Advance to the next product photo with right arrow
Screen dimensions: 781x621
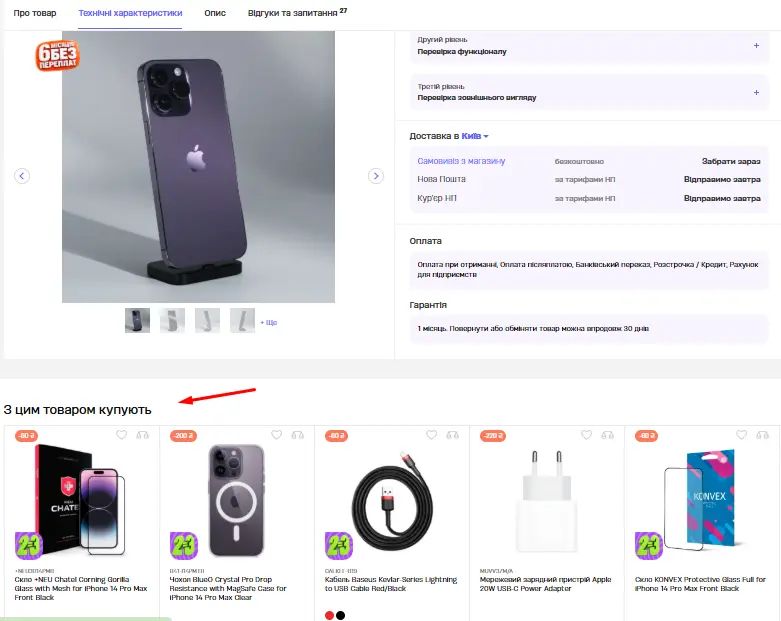(x=376, y=176)
